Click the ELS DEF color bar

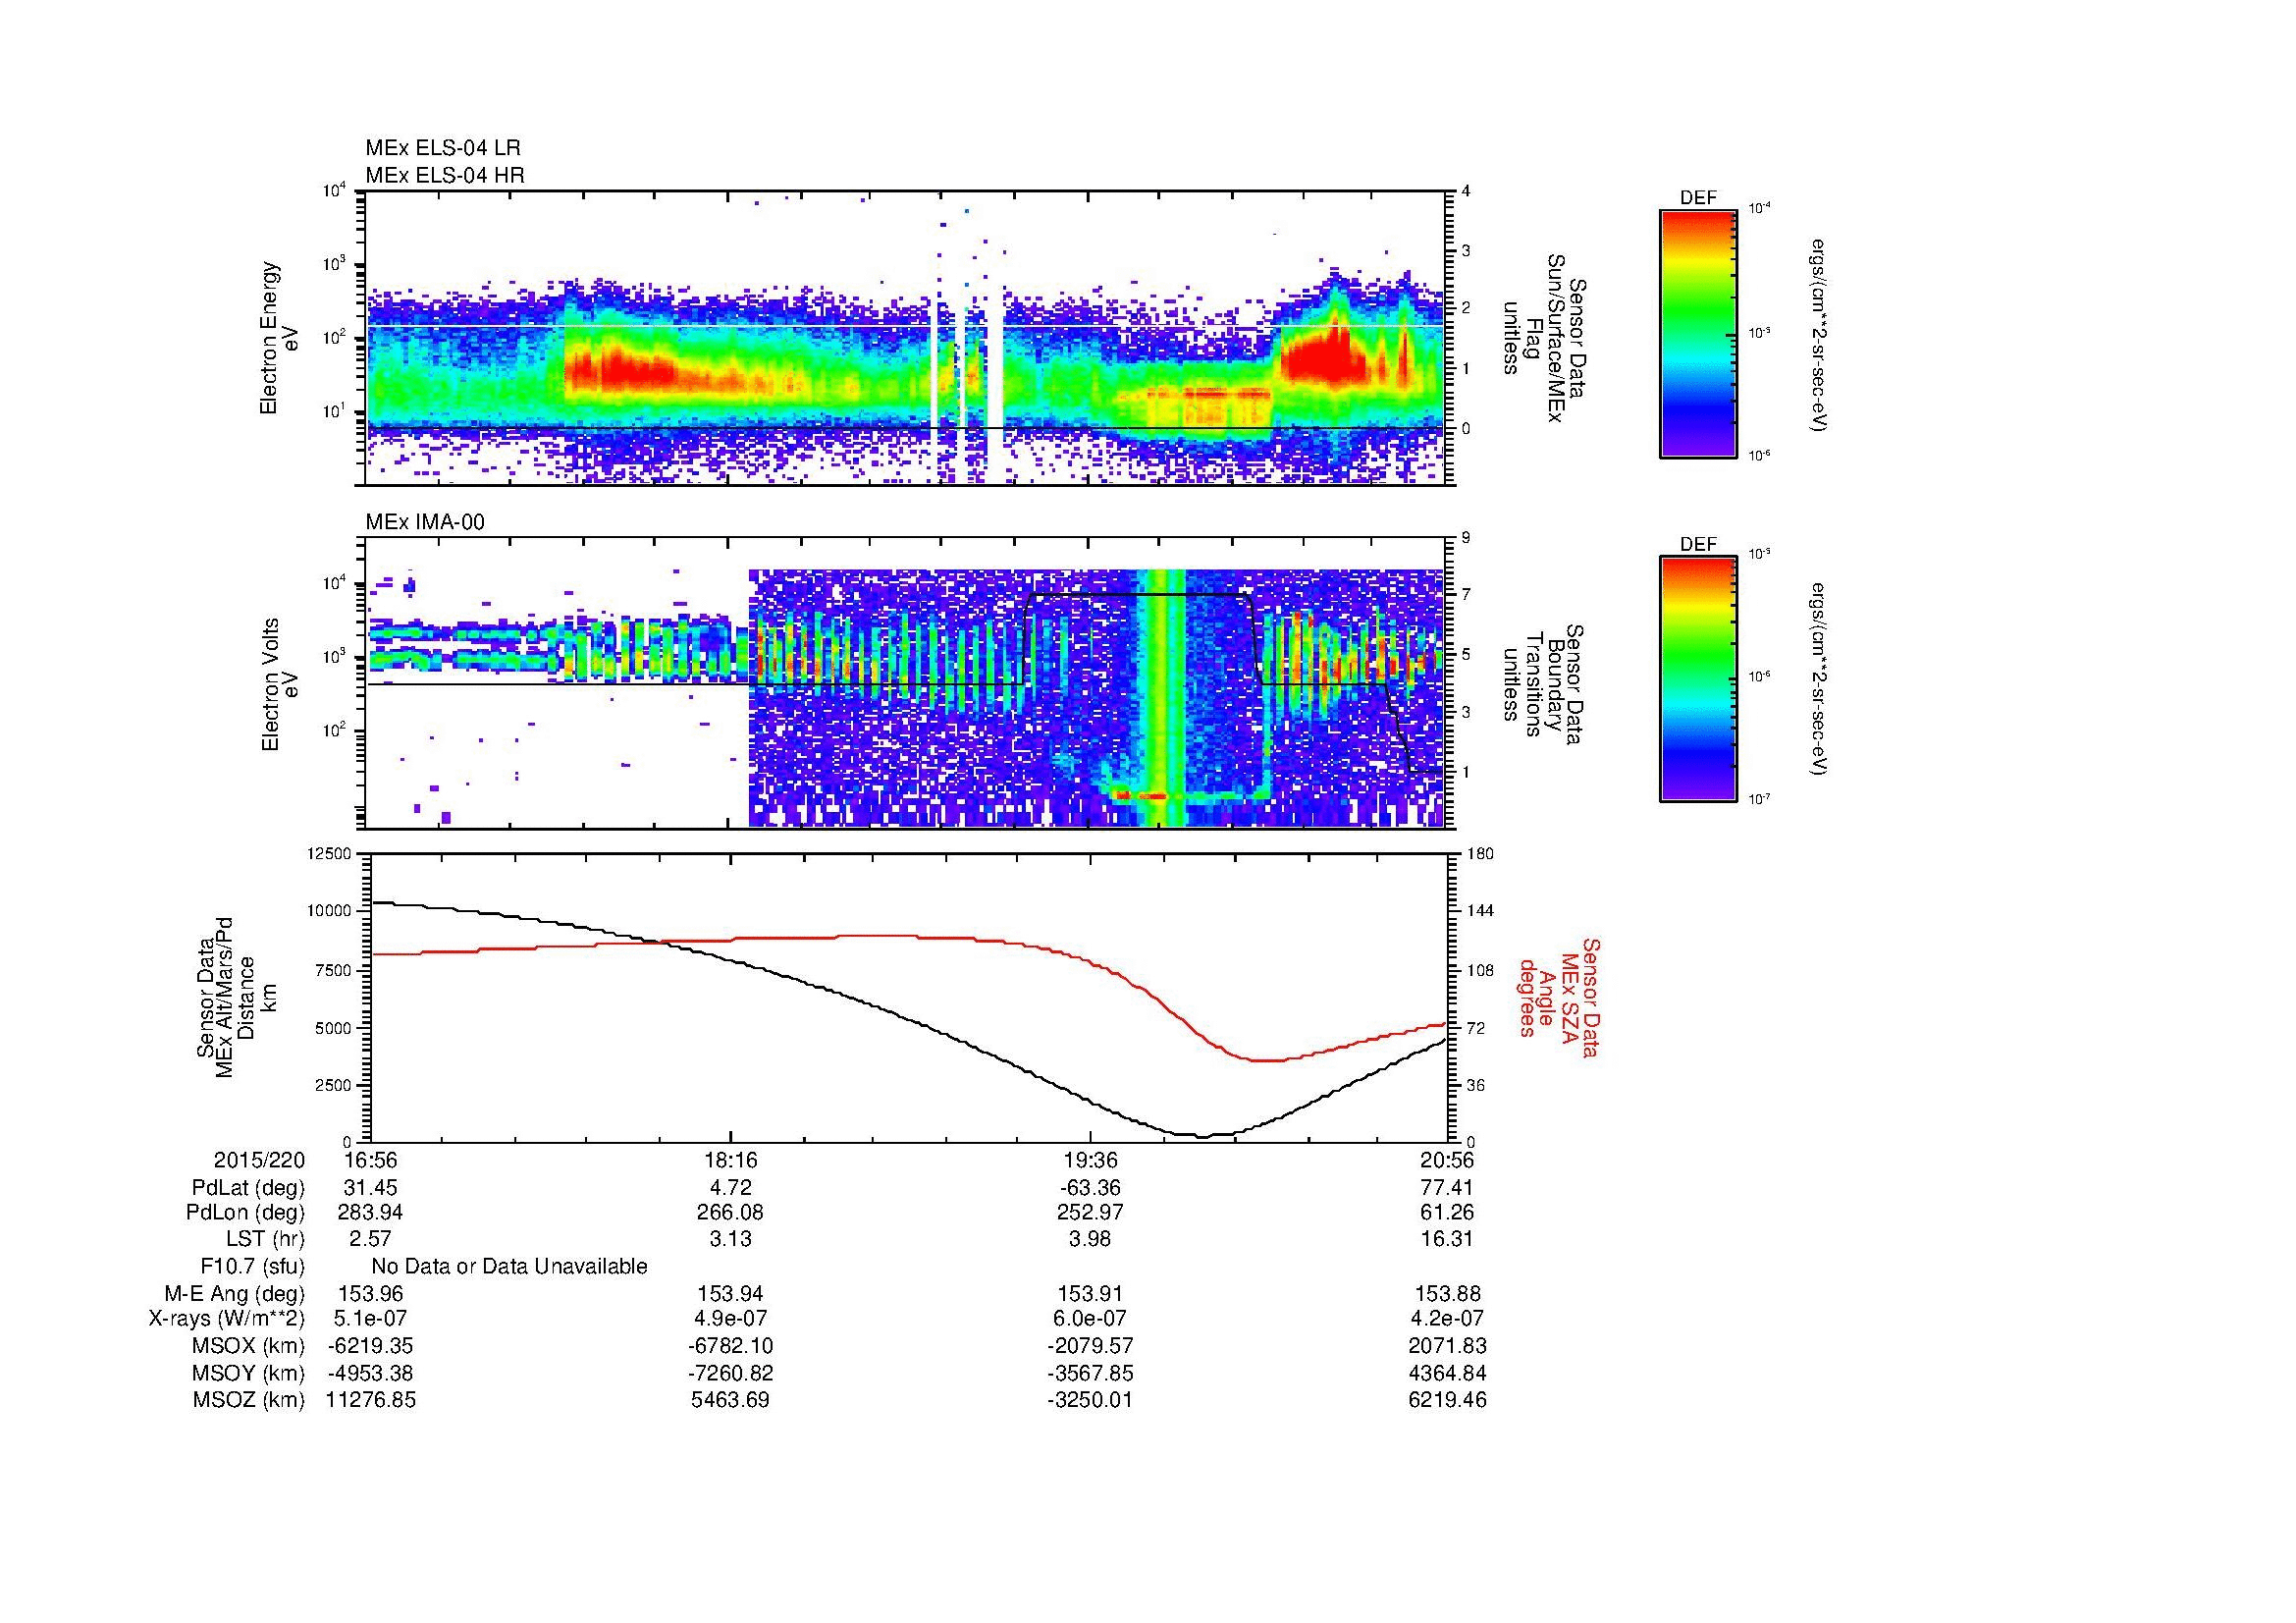tap(1697, 333)
